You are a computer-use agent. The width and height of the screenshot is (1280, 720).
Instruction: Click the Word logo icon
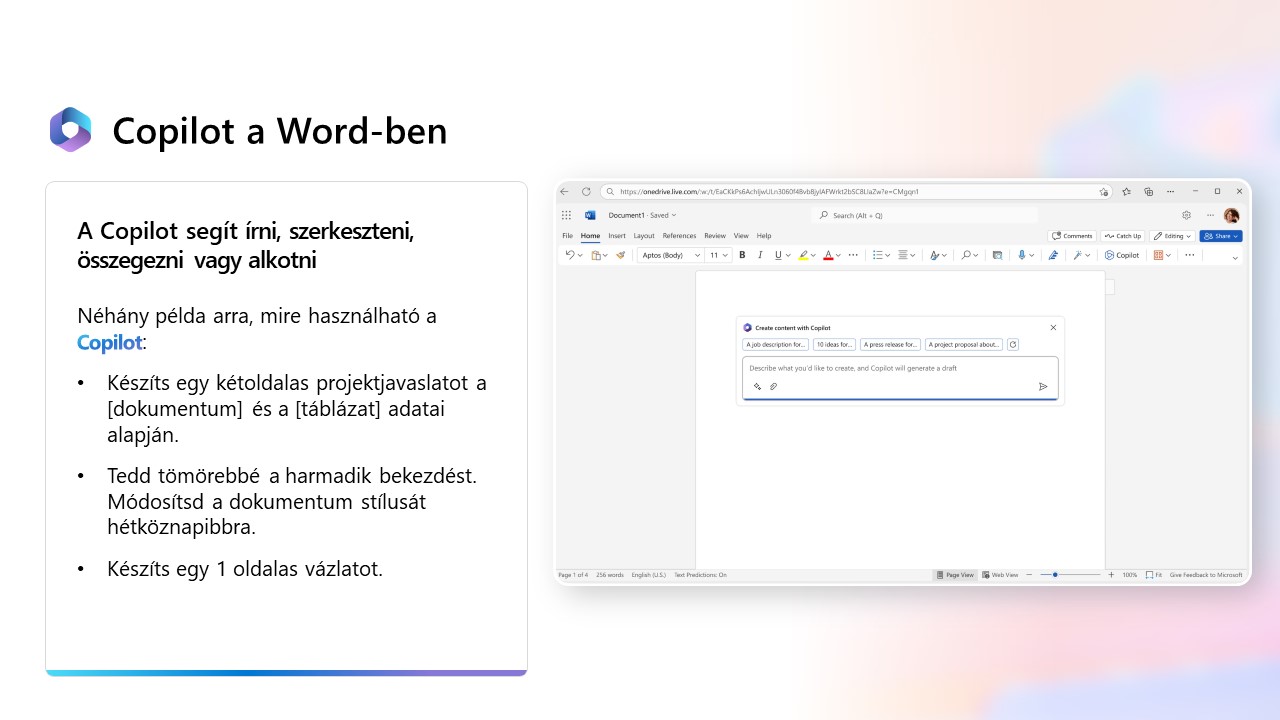click(590, 215)
